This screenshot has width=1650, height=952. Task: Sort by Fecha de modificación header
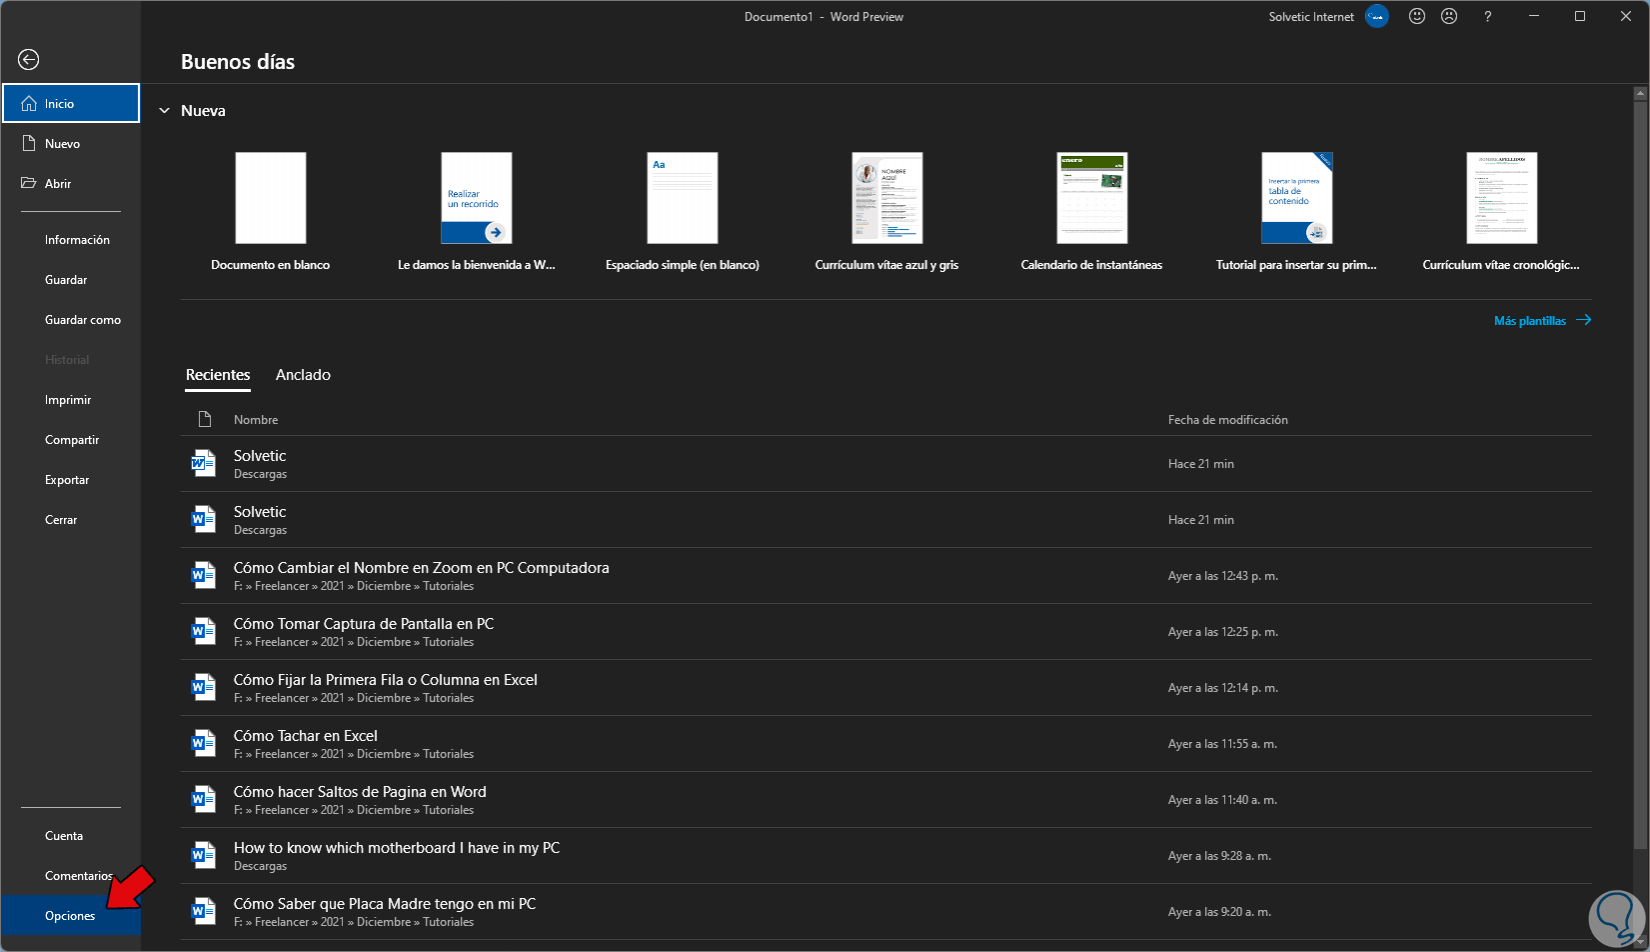tap(1228, 420)
